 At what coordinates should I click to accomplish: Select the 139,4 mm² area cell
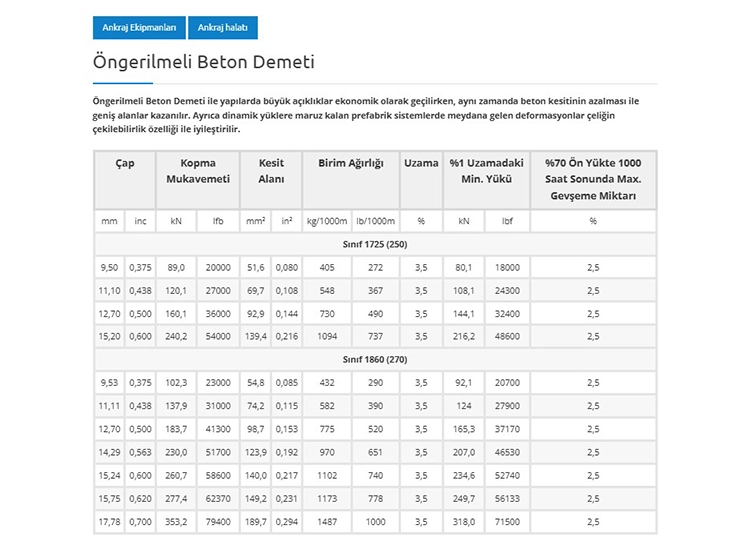(256, 336)
